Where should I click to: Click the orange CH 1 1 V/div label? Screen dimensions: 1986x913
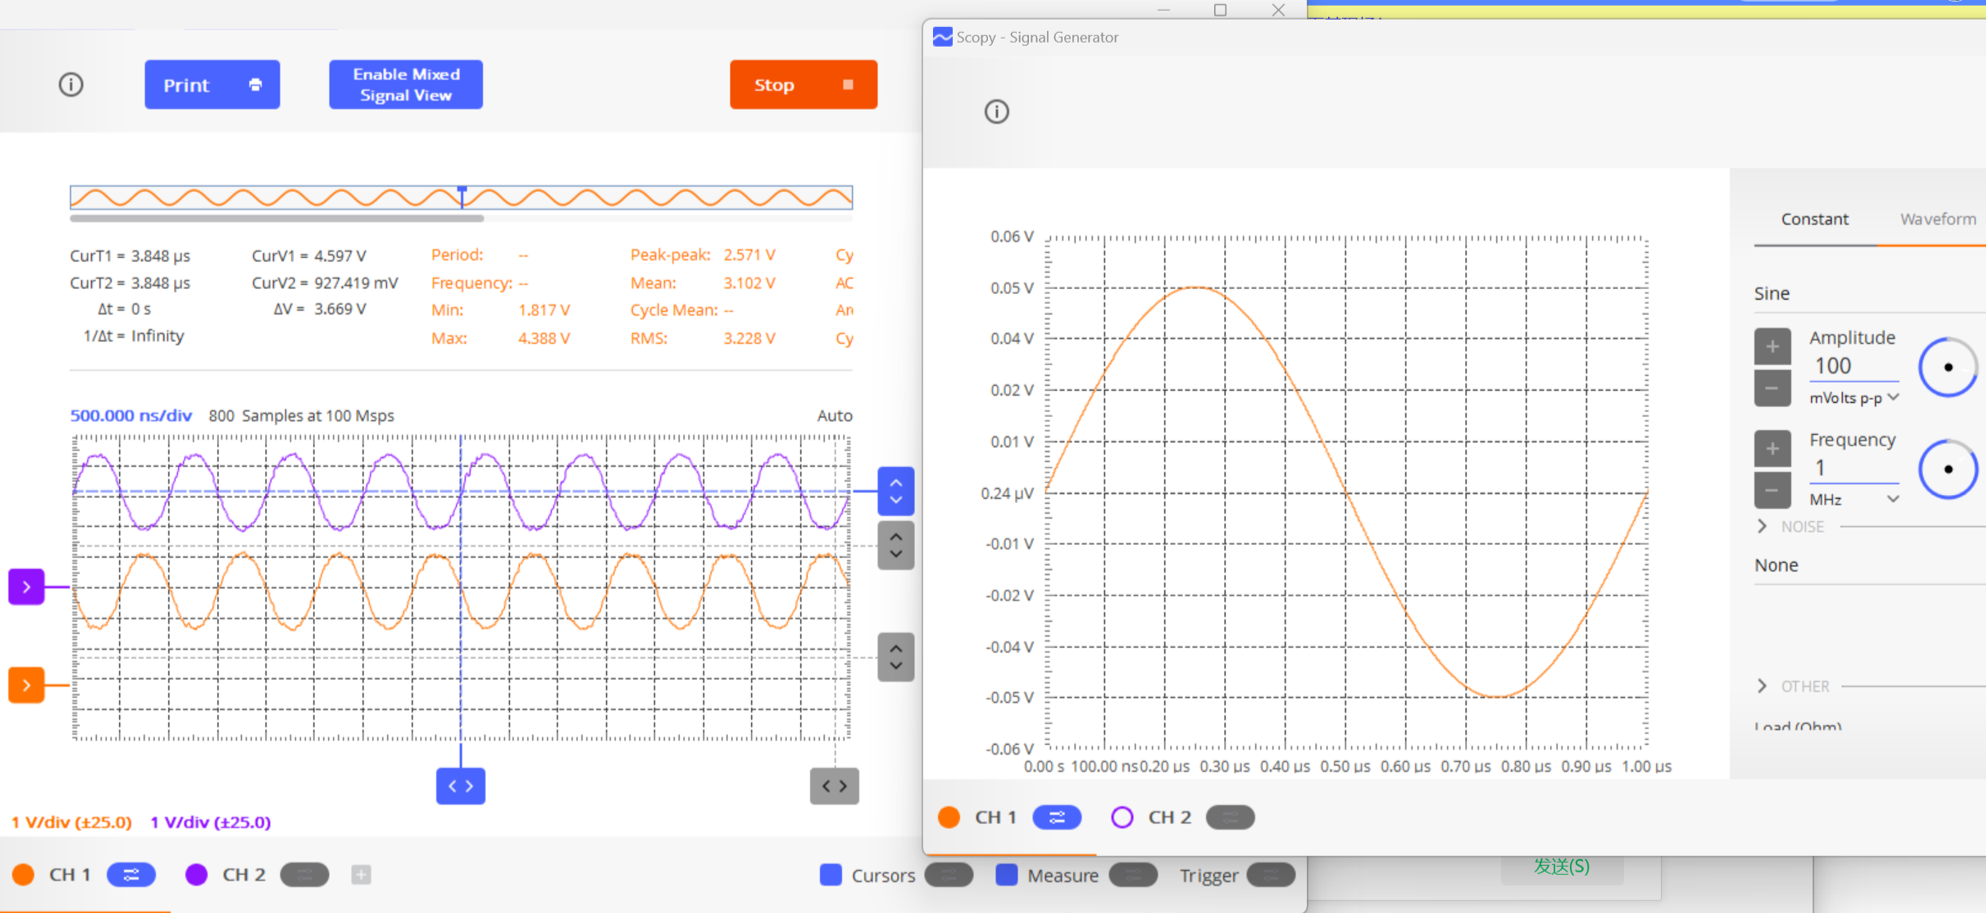pyautogui.click(x=71, y=822)
